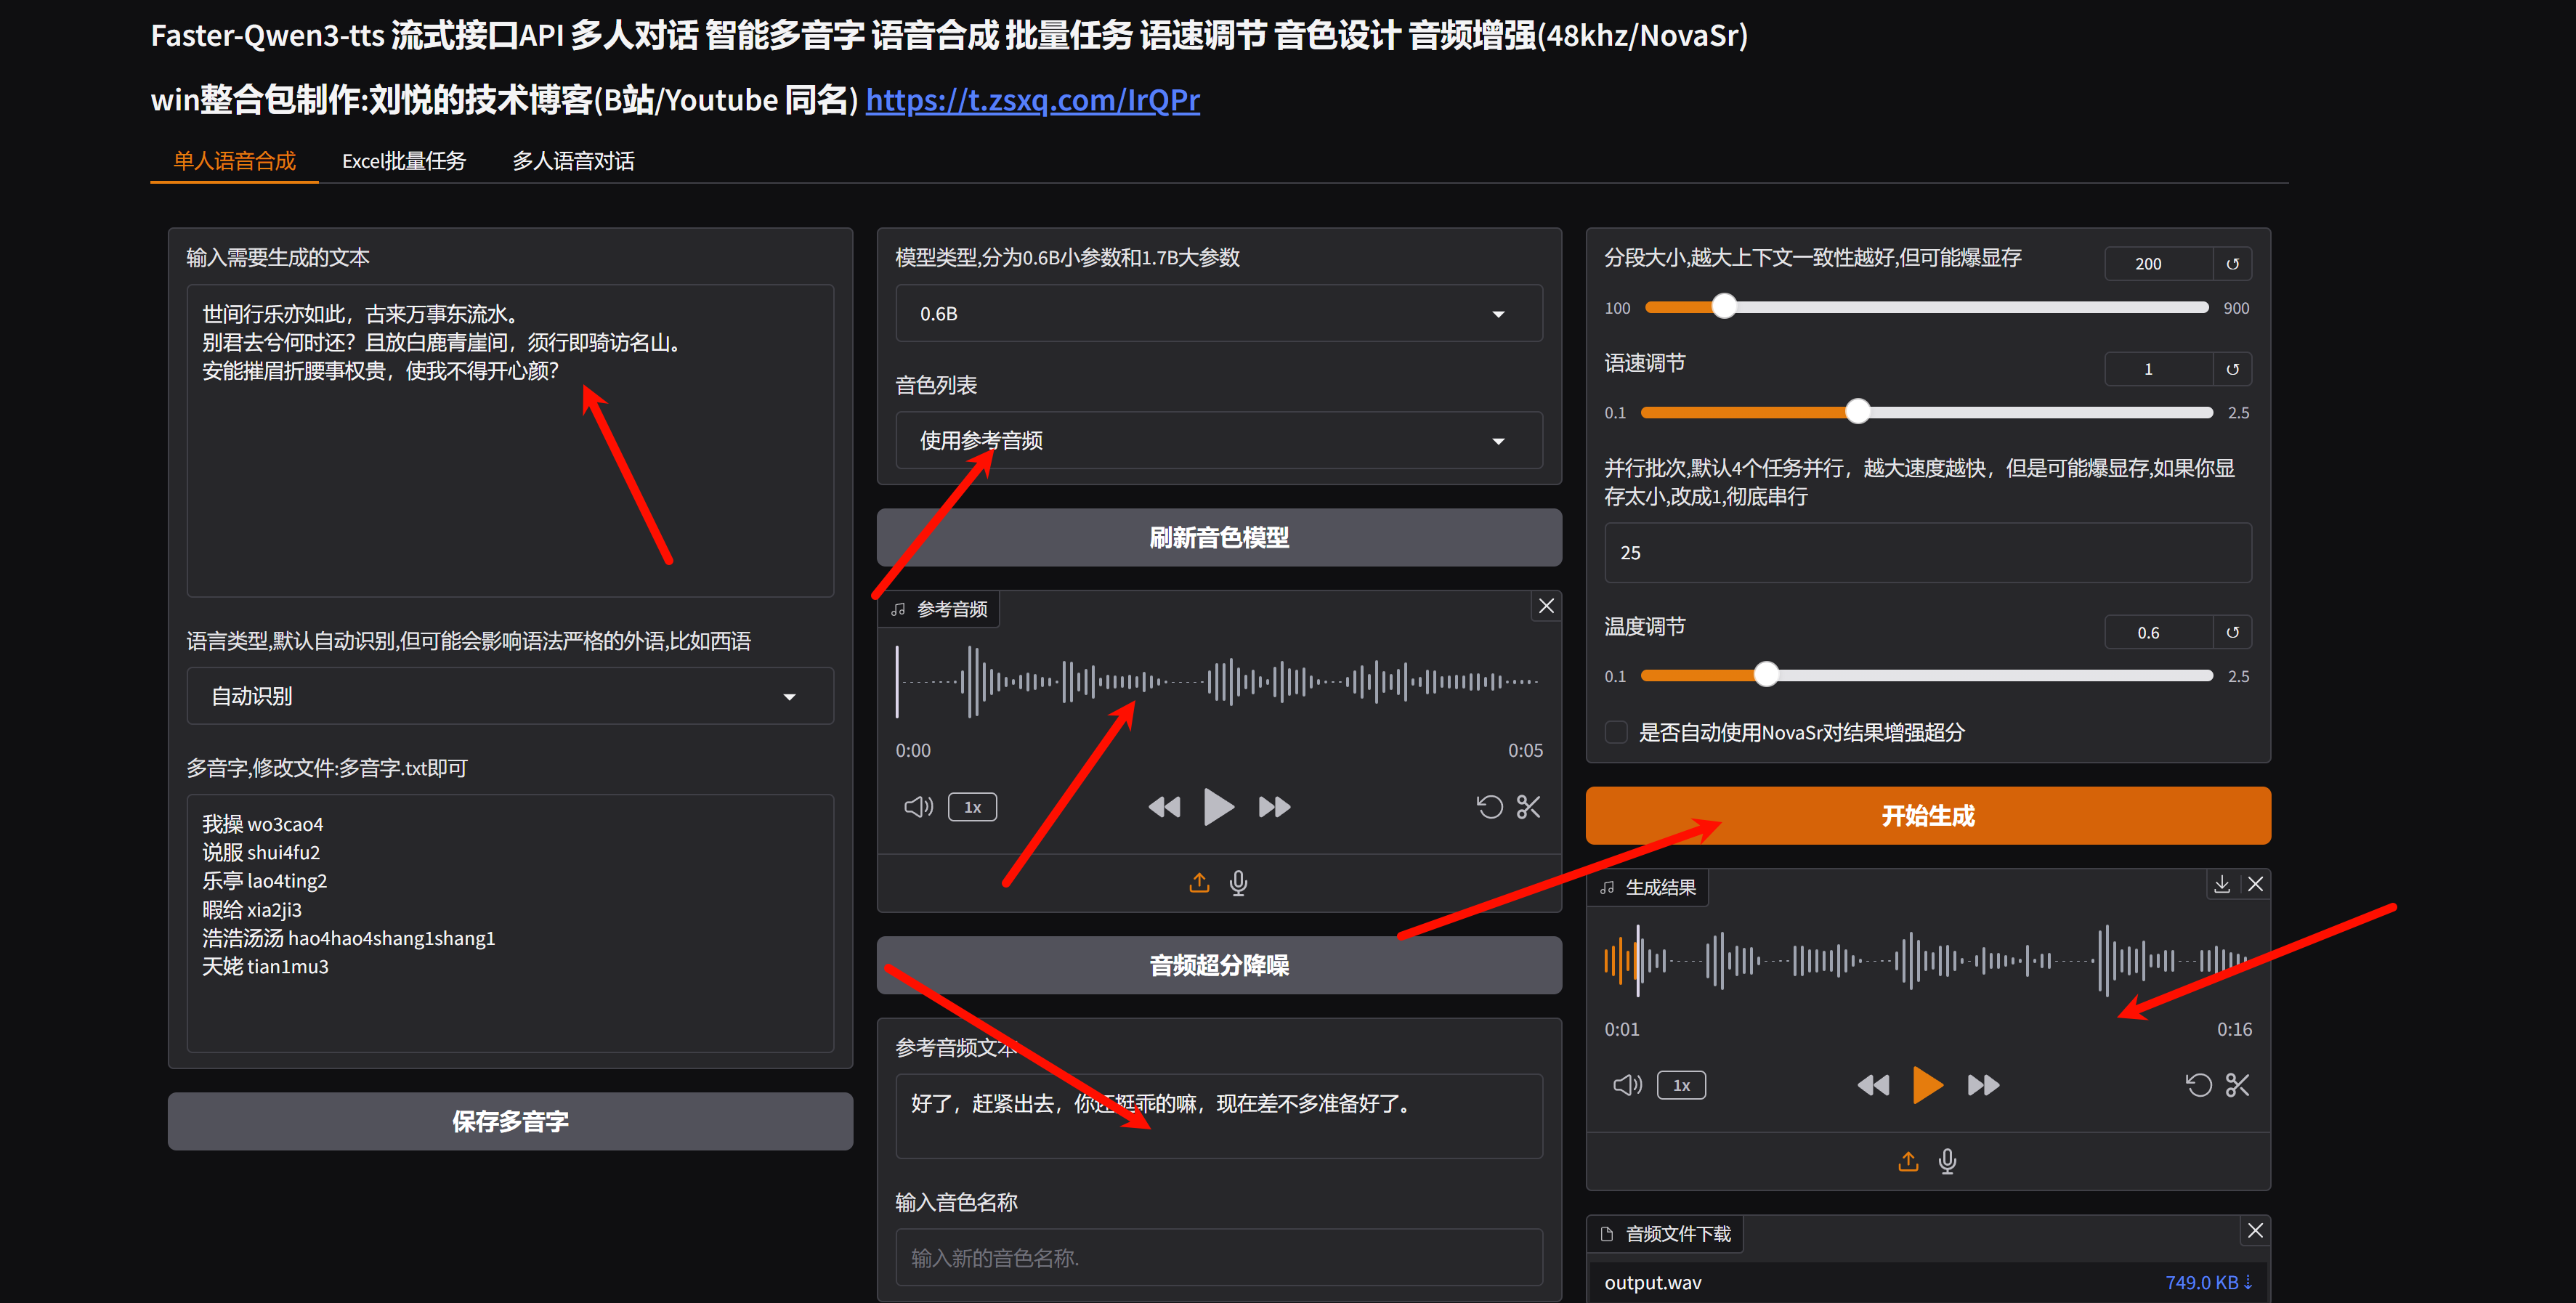Click microphone record icon under reference audio
2576x1303 pixels.
[1238, 883]
